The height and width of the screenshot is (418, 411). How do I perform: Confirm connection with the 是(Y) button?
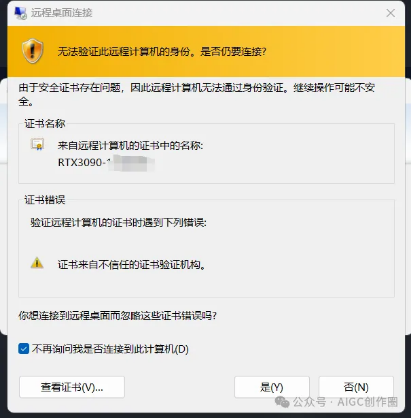(272, 387)
